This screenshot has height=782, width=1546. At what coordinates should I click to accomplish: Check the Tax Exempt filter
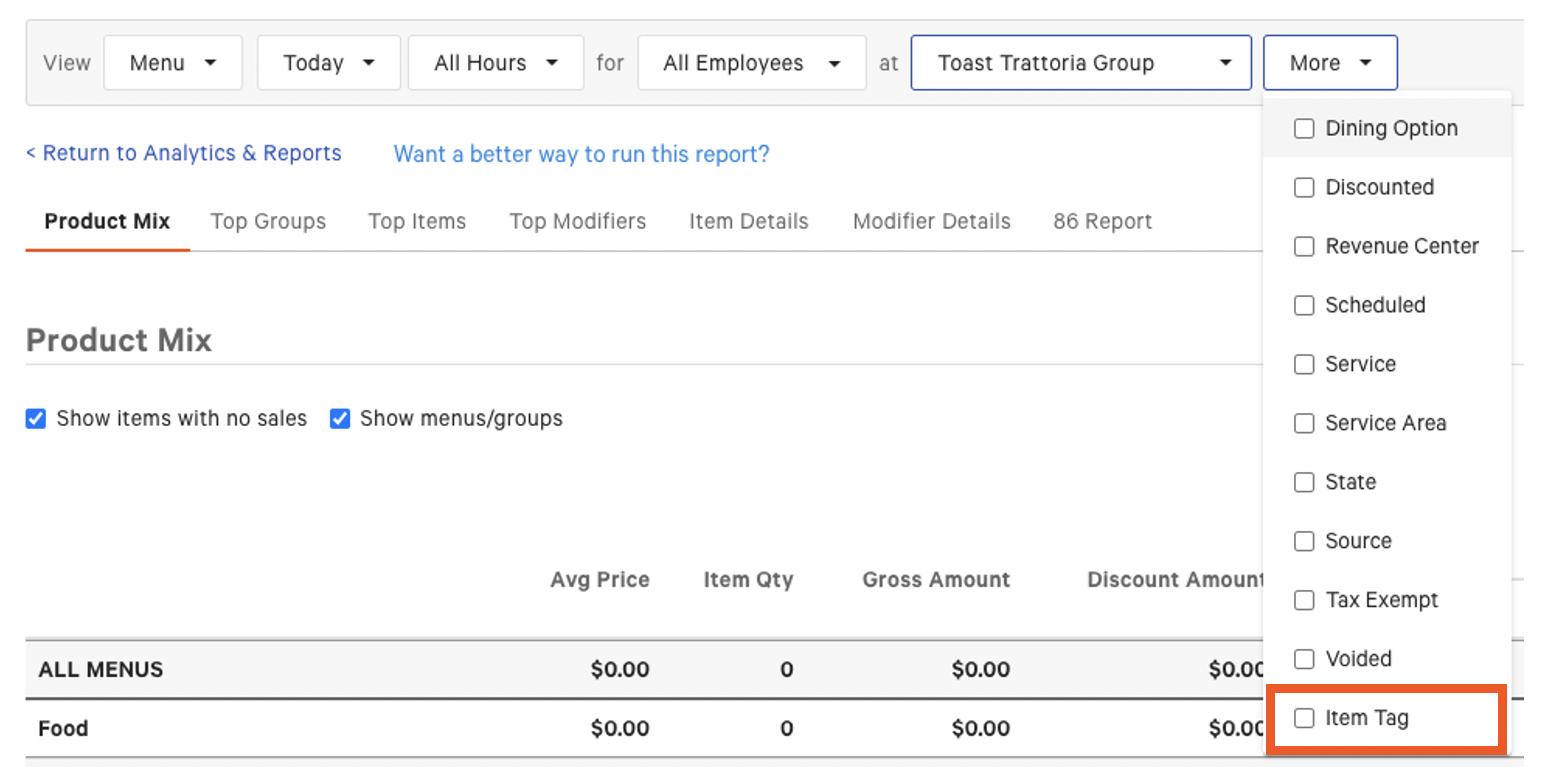1304,600
